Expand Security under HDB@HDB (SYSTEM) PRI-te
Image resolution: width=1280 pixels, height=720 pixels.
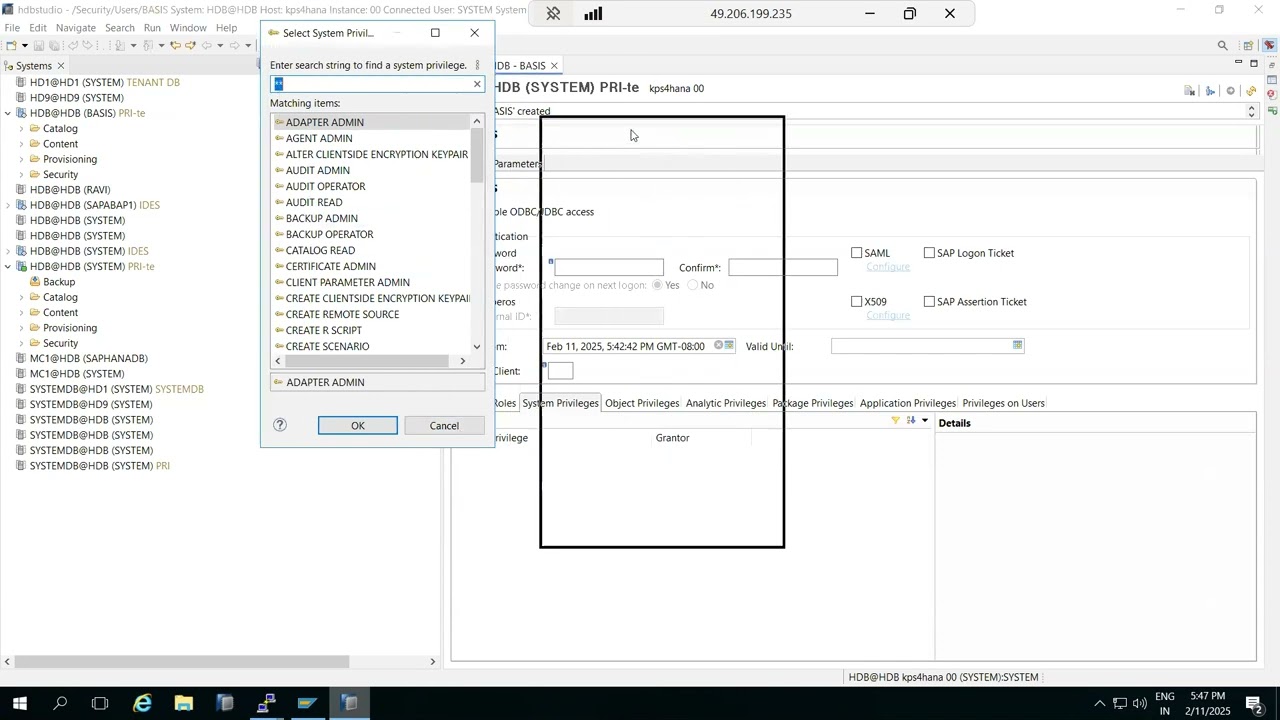[x=21, y=344]
